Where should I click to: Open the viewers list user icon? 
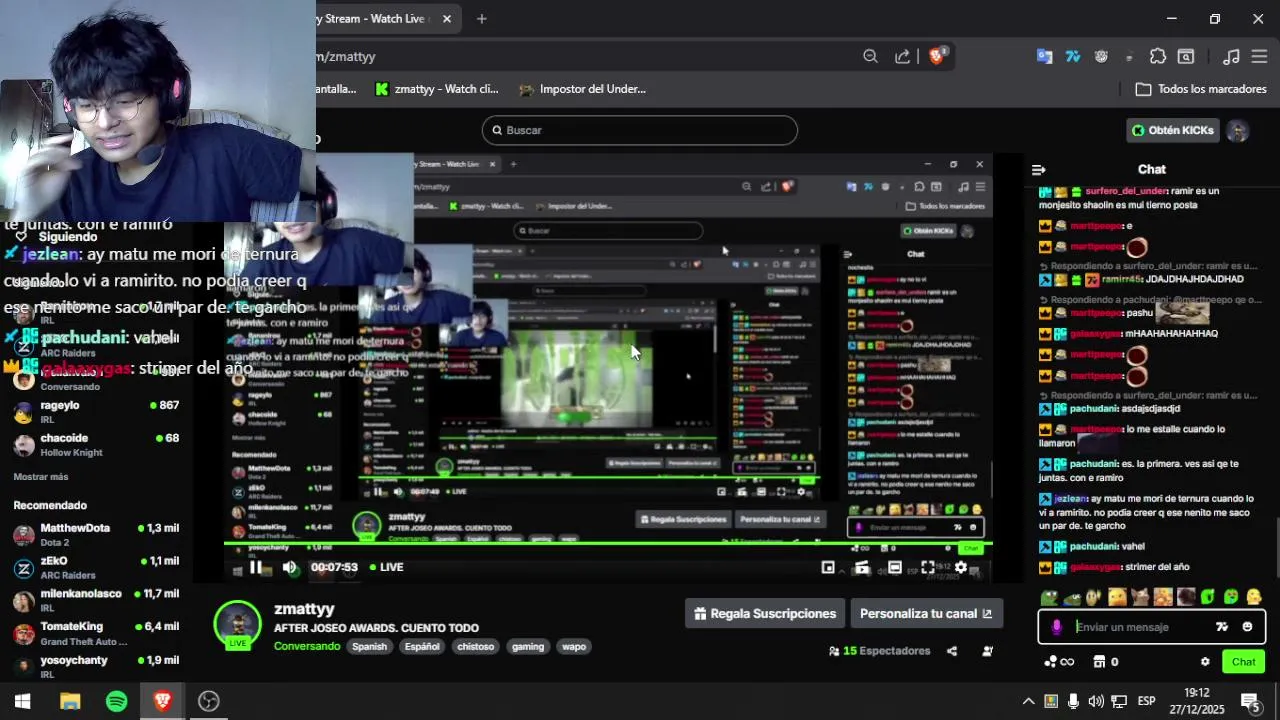(988, 651)
